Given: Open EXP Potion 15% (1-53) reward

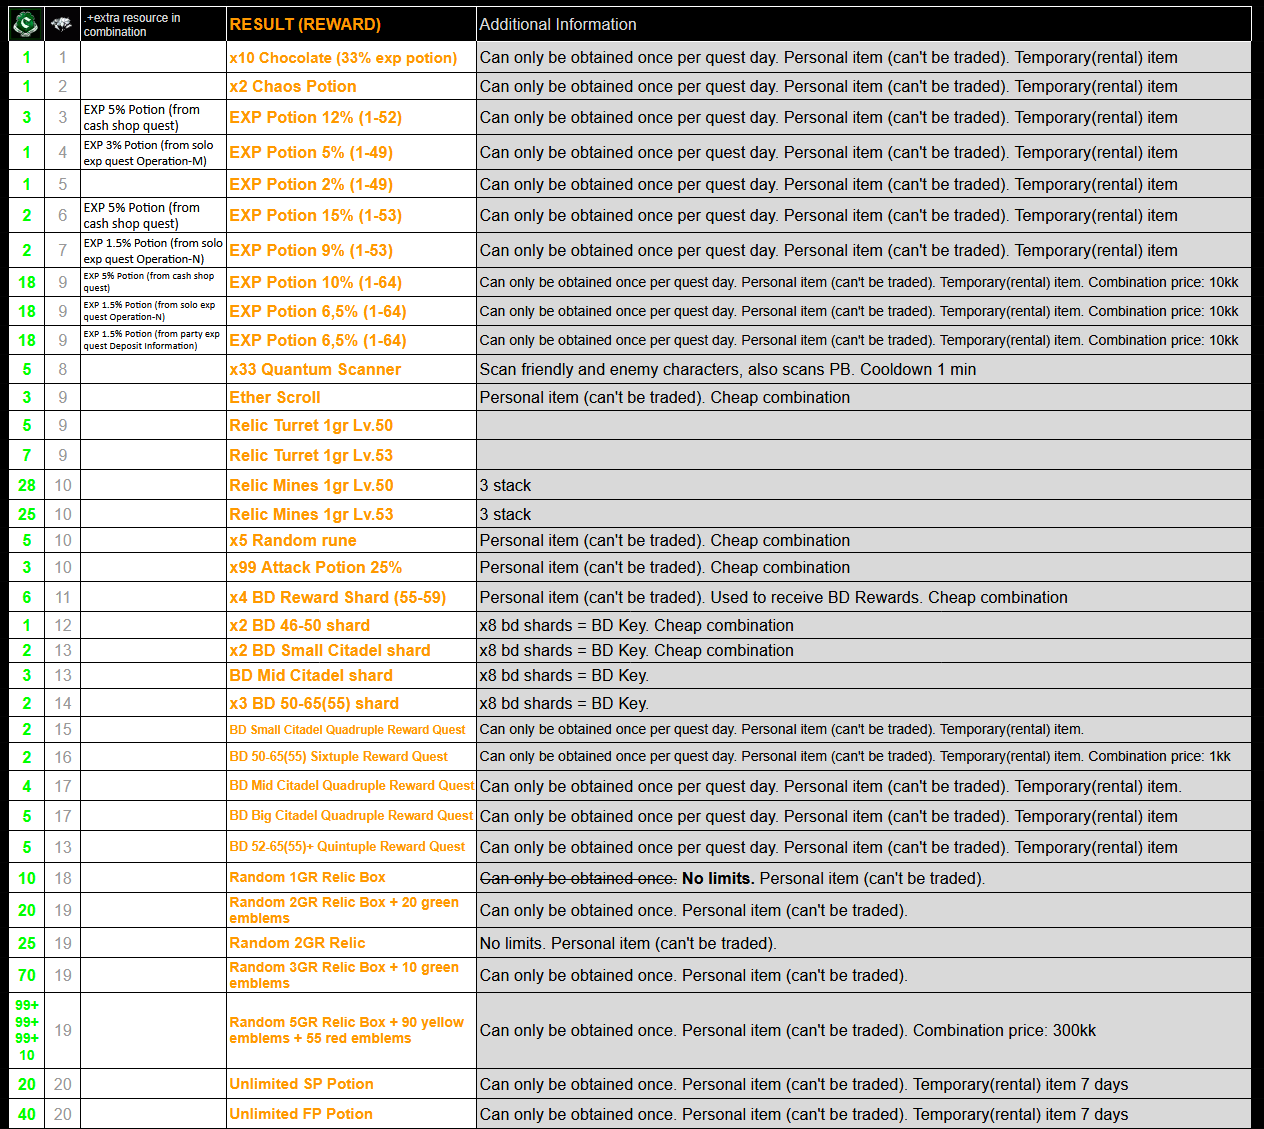Looking at the screenshot, I should tap(315, 215).
